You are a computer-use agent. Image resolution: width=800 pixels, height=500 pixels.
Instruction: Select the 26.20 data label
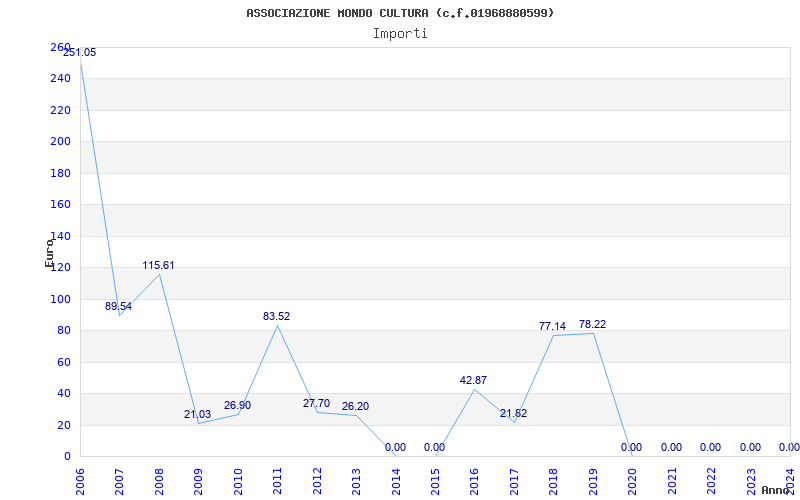pos(355,407)
